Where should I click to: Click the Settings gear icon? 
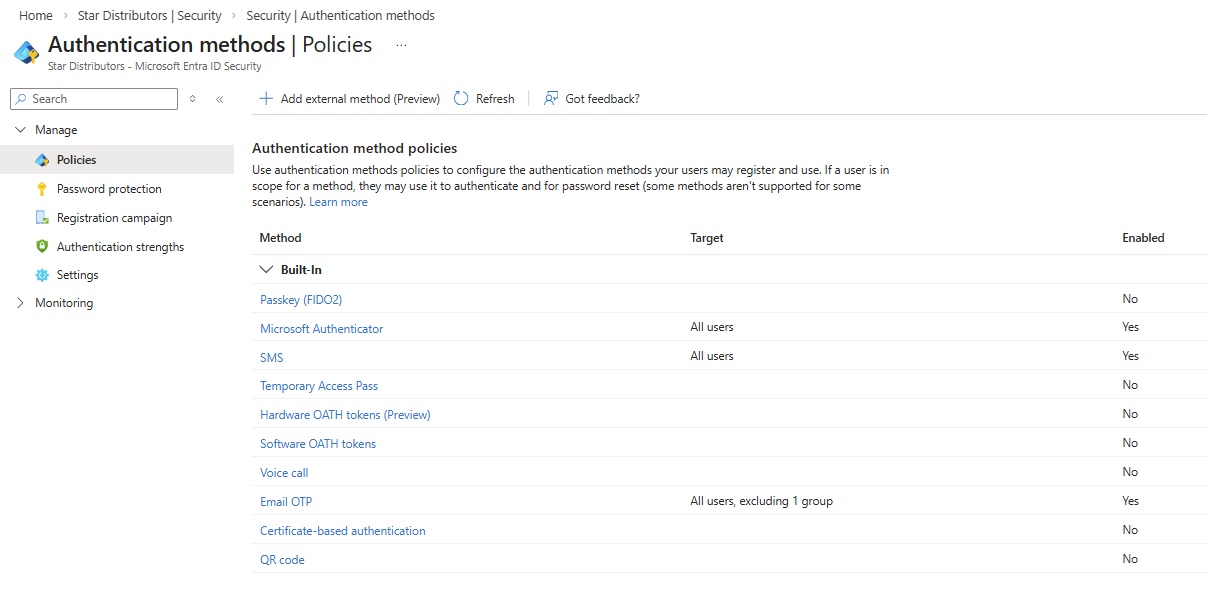(42, 275)
